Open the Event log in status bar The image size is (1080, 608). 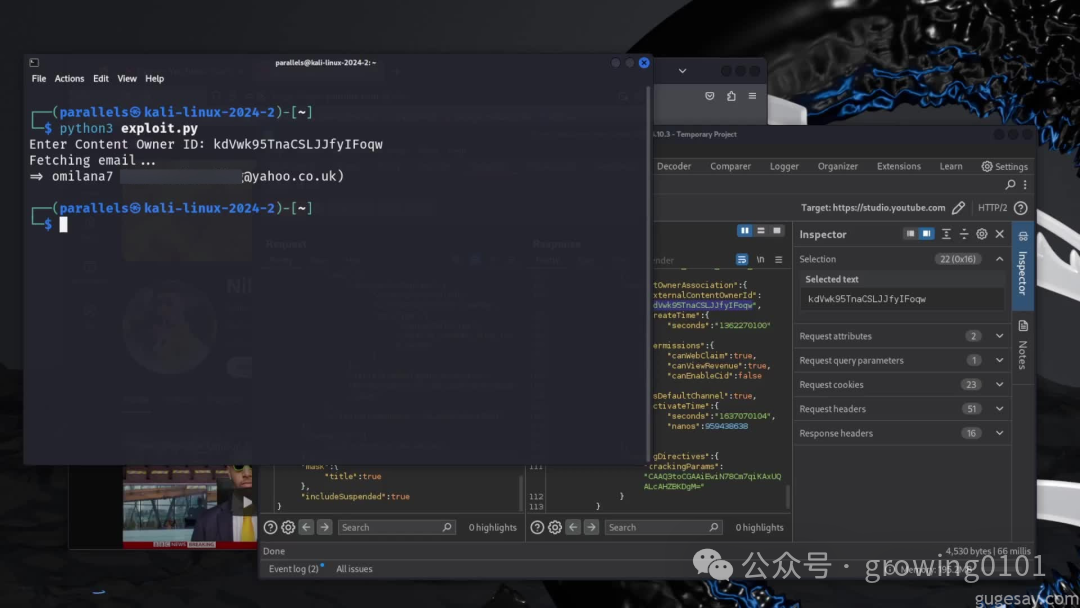pos(294,569)
